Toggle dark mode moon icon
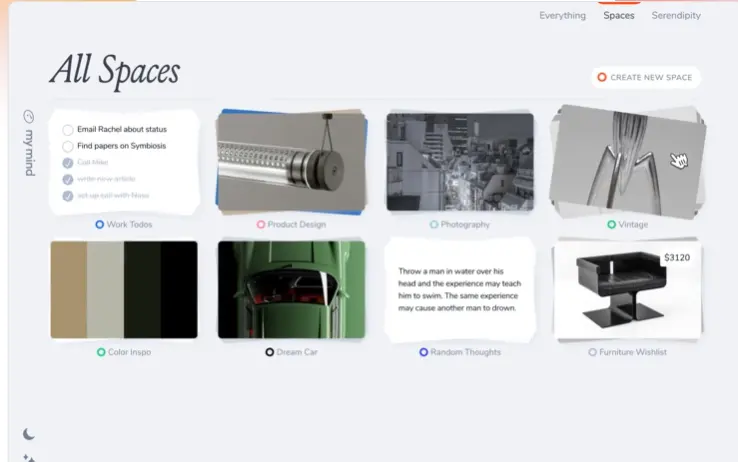The image size is (738, 462). 29,434
